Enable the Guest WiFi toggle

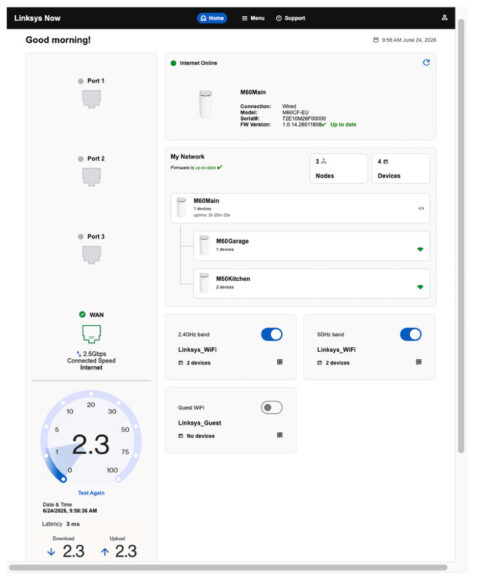tap(272, 408)
